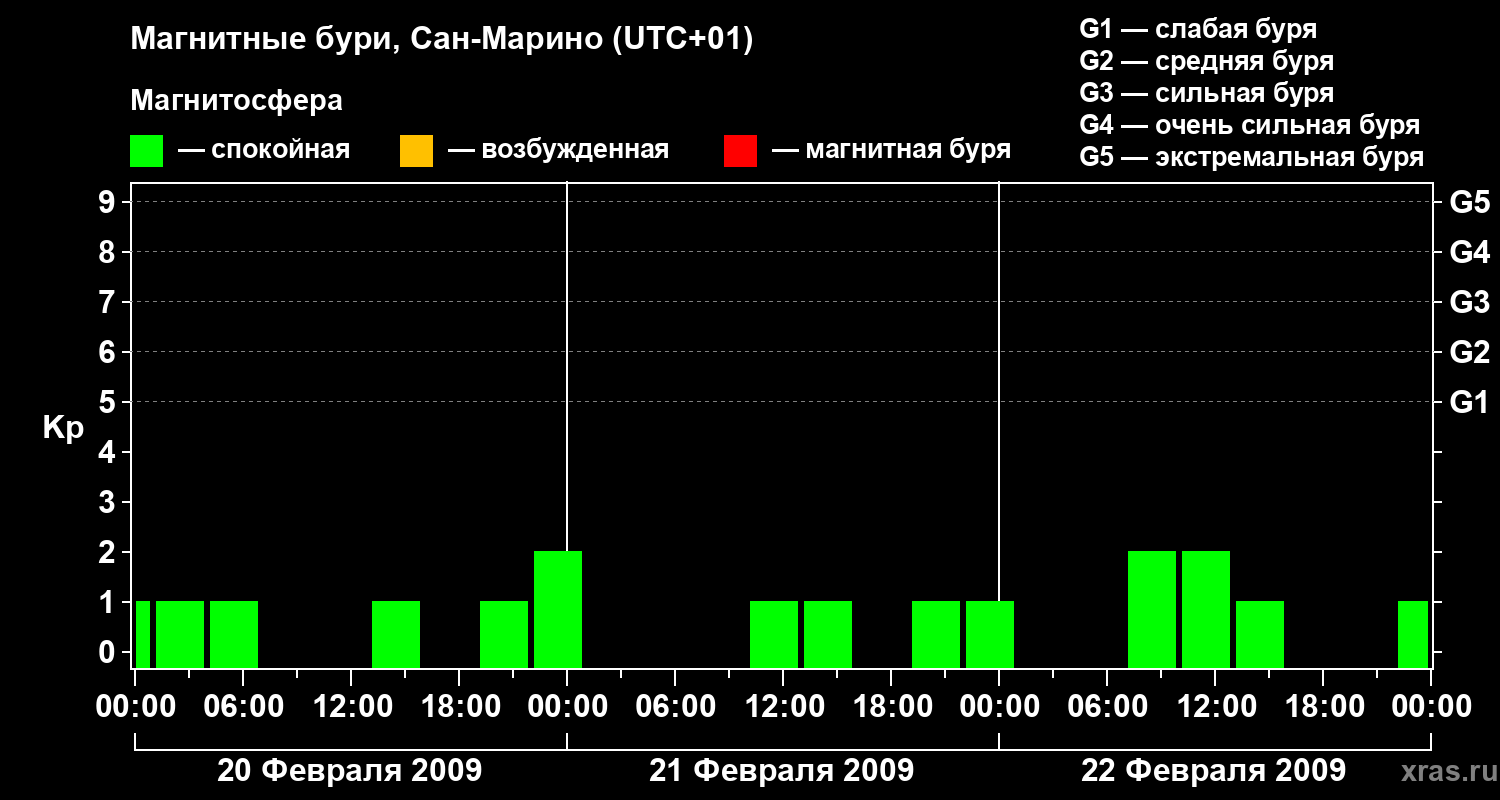
Task: Click '00:00' label between 20 and 21 Февраля
Action: (567, 706)
